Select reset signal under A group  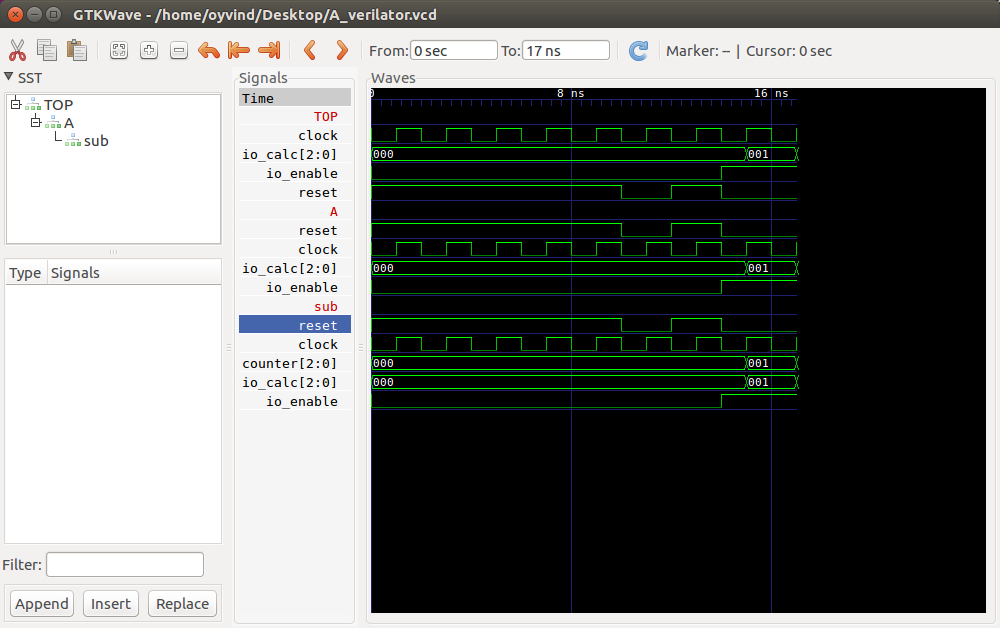[318, 231]
